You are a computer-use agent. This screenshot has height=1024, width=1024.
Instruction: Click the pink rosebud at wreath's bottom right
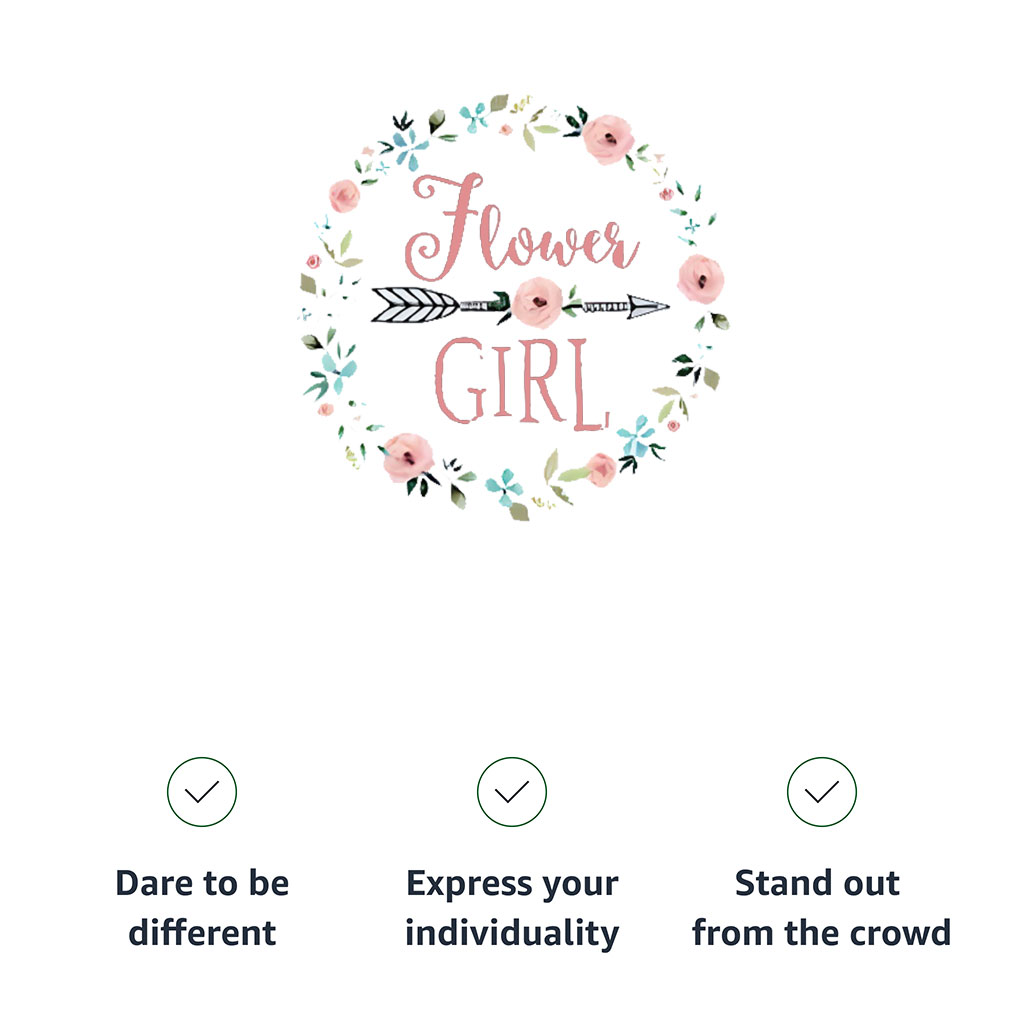coord(601,470)
